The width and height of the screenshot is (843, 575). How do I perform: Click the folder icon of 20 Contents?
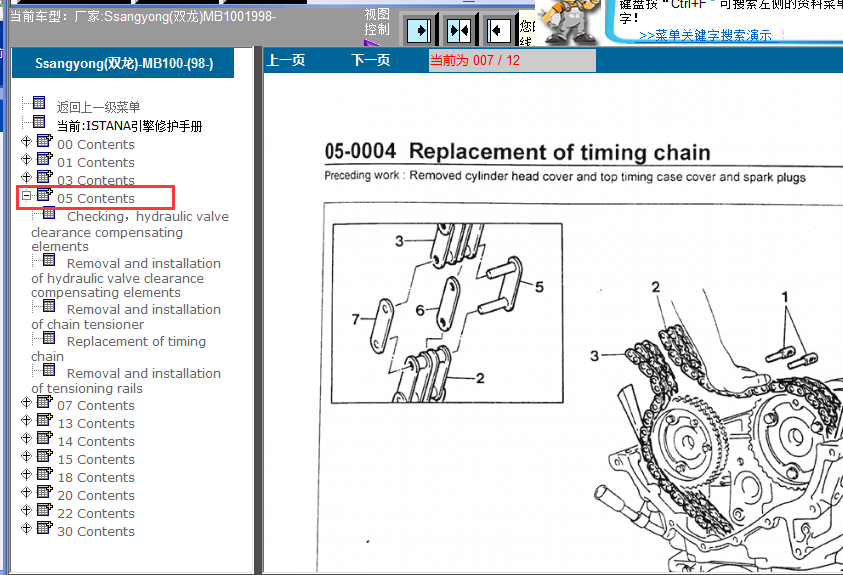tap(45, 492)
